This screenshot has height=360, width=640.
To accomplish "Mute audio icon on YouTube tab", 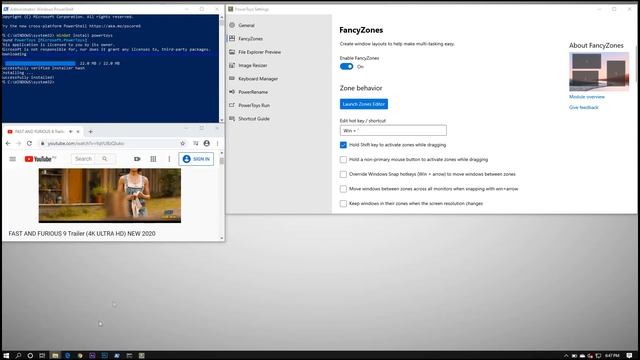I will click(x=71, y=132).
